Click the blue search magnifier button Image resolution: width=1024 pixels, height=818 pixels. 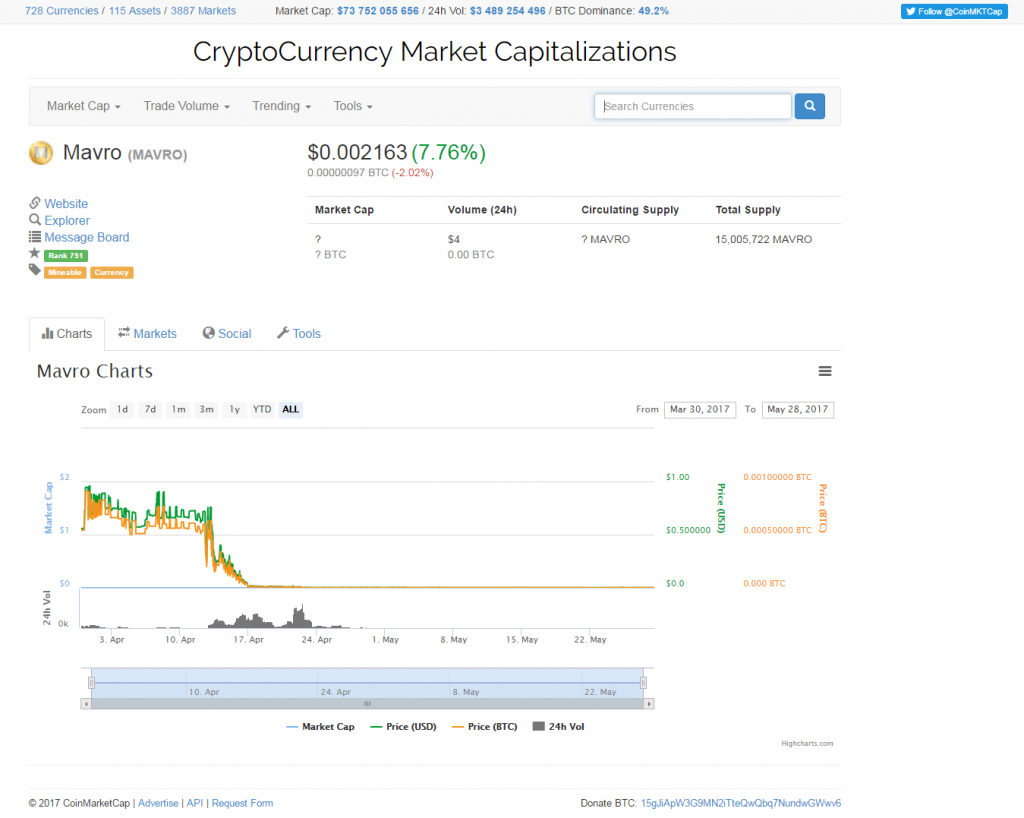[x=809, y=106]
